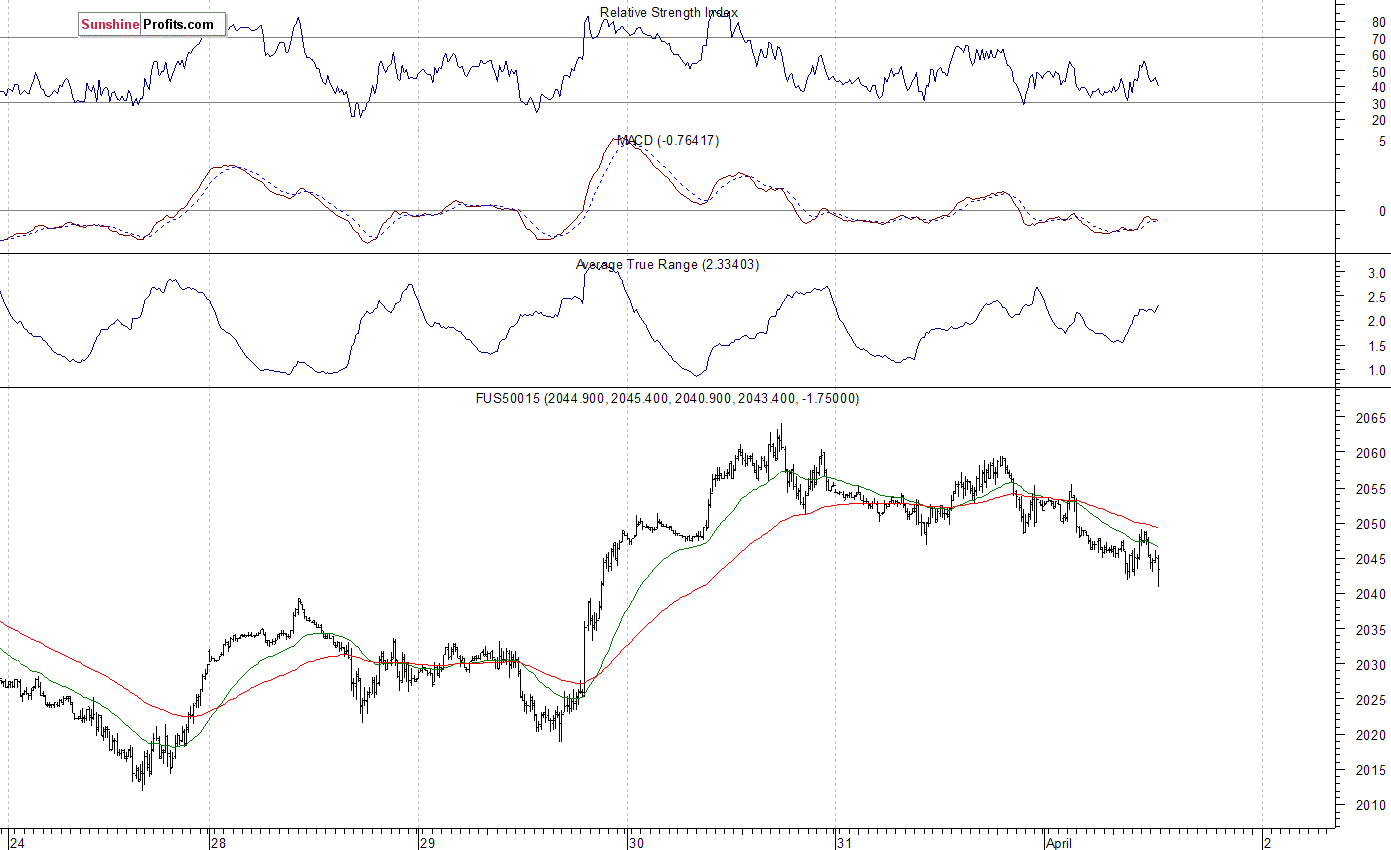Click the MACD (-0.76417) panel title
Image resolution: width=1391 pixels, height=850 pixels.
668,140
